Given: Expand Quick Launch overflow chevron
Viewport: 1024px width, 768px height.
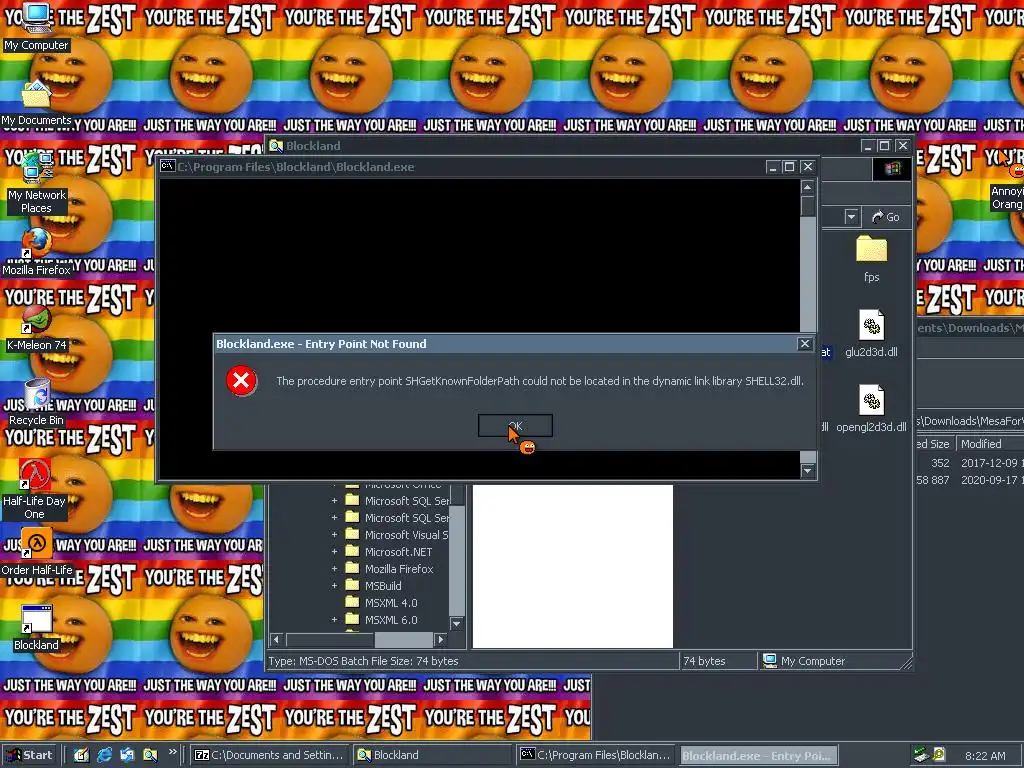Looking at the screenshot, I should pyautogui.click(x=172, y=752).
